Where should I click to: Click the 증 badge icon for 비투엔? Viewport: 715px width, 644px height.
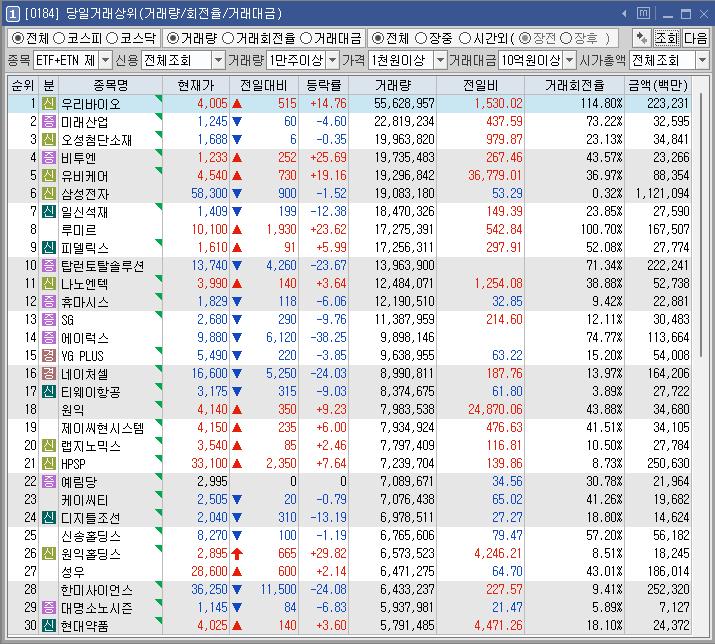(49, 157)
